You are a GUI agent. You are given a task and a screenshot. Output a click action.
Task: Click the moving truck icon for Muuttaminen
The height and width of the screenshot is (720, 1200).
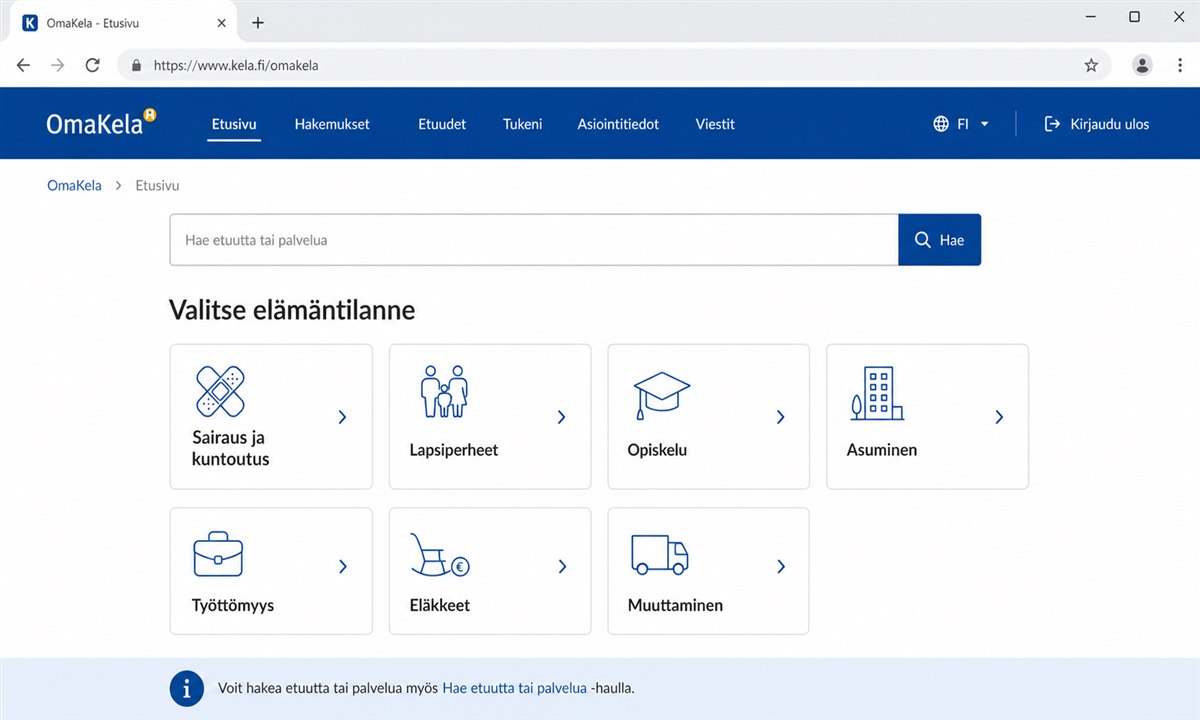pos(660,555)
